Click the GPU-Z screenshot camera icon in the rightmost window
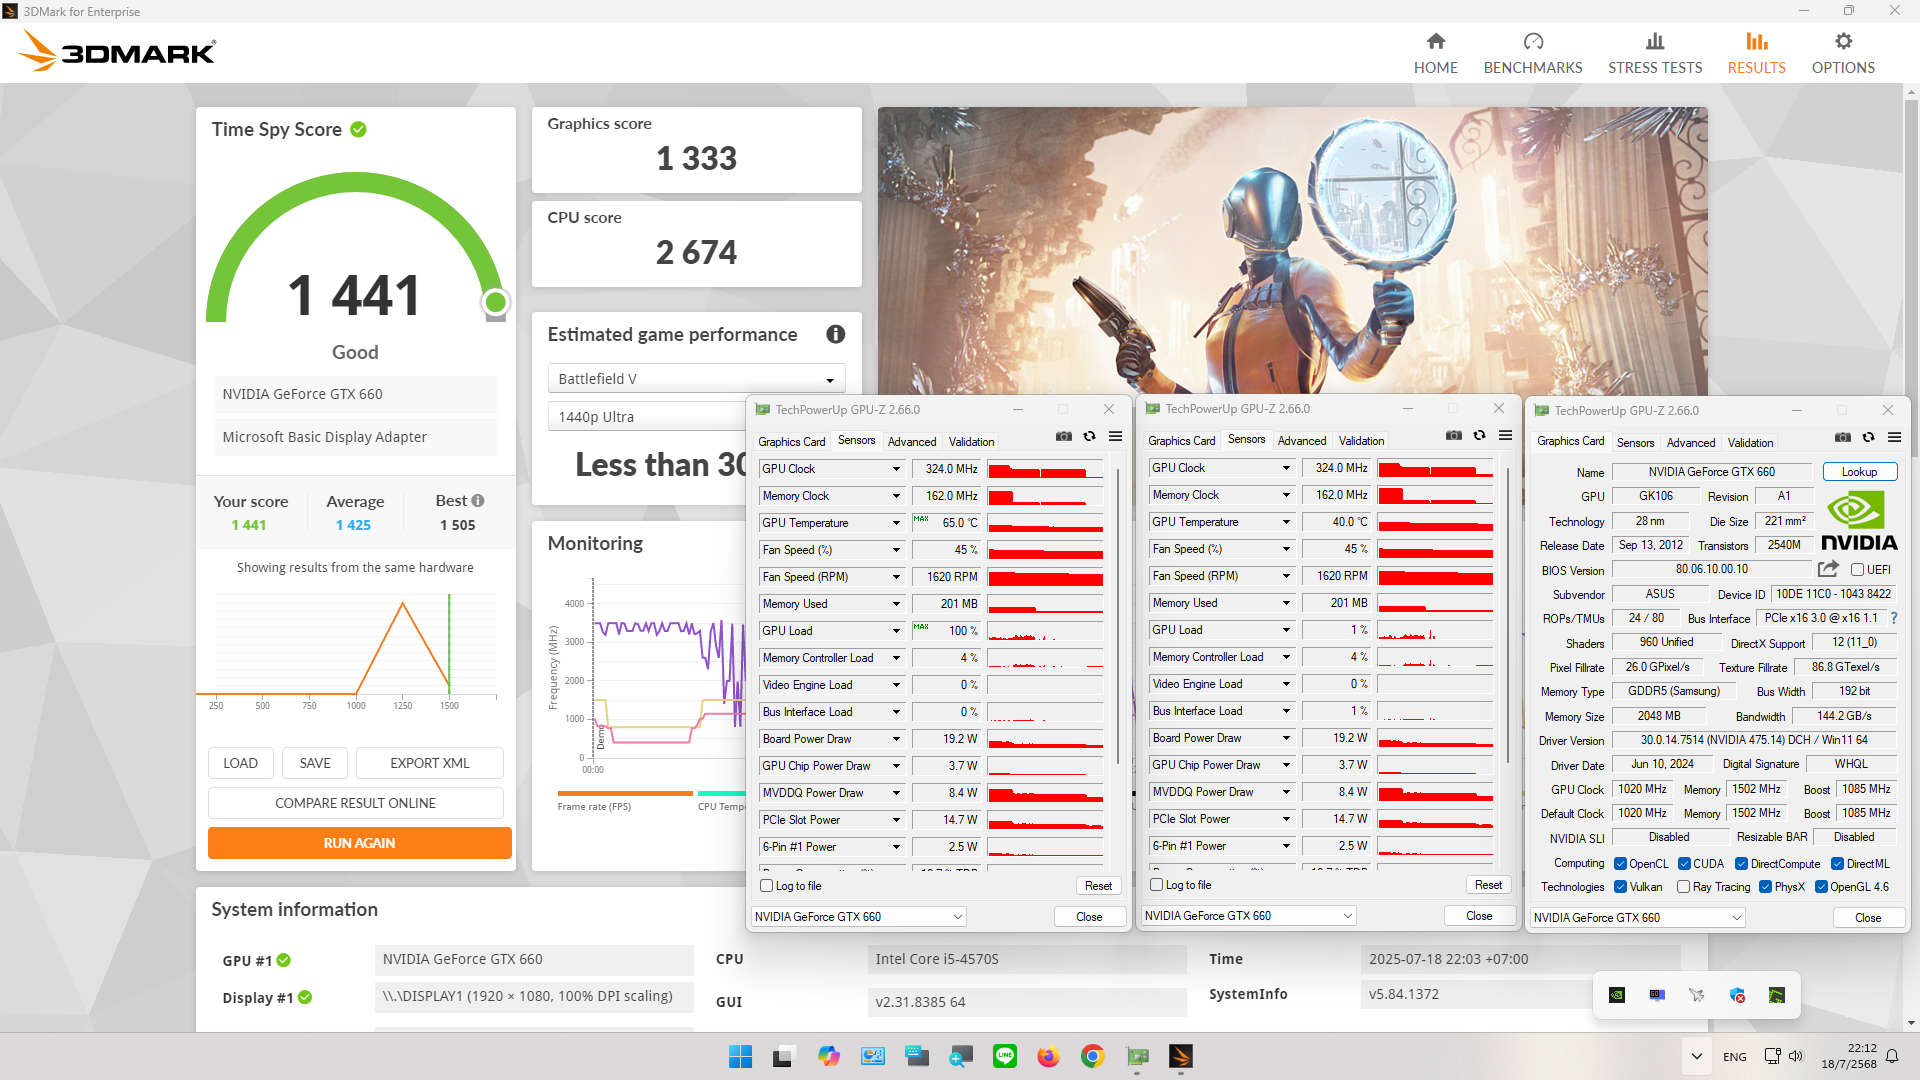Image resolution: width=1920 pixels, height=1080 pixels. [1842, 438]
